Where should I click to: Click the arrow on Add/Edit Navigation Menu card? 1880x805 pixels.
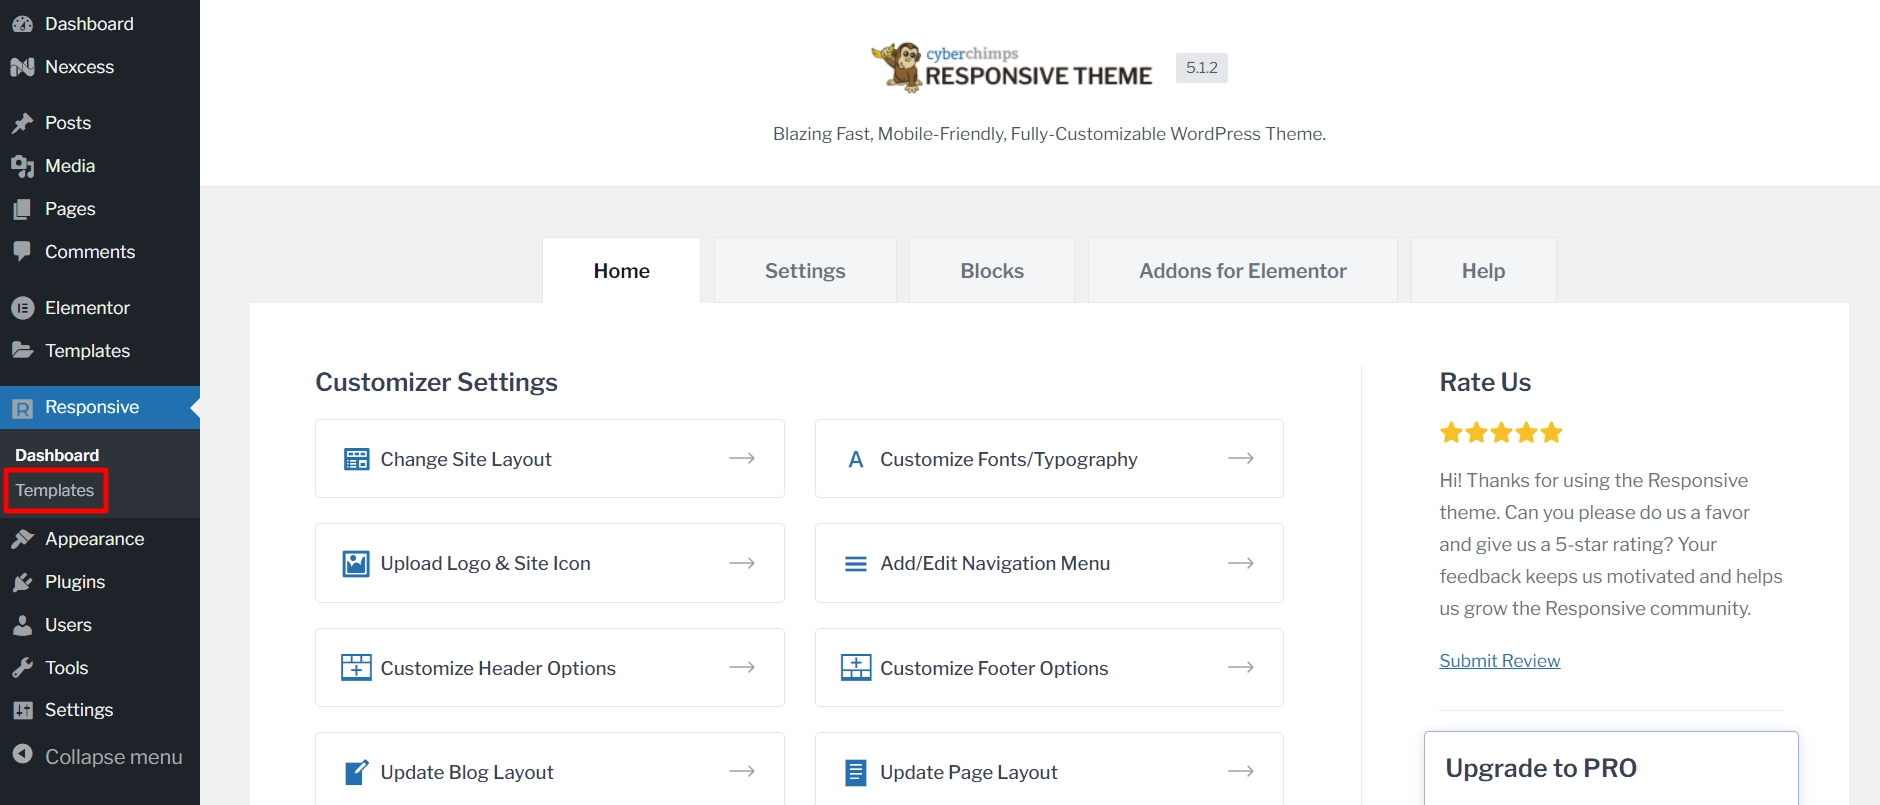pyautogui.click(x=1241, y=563)
